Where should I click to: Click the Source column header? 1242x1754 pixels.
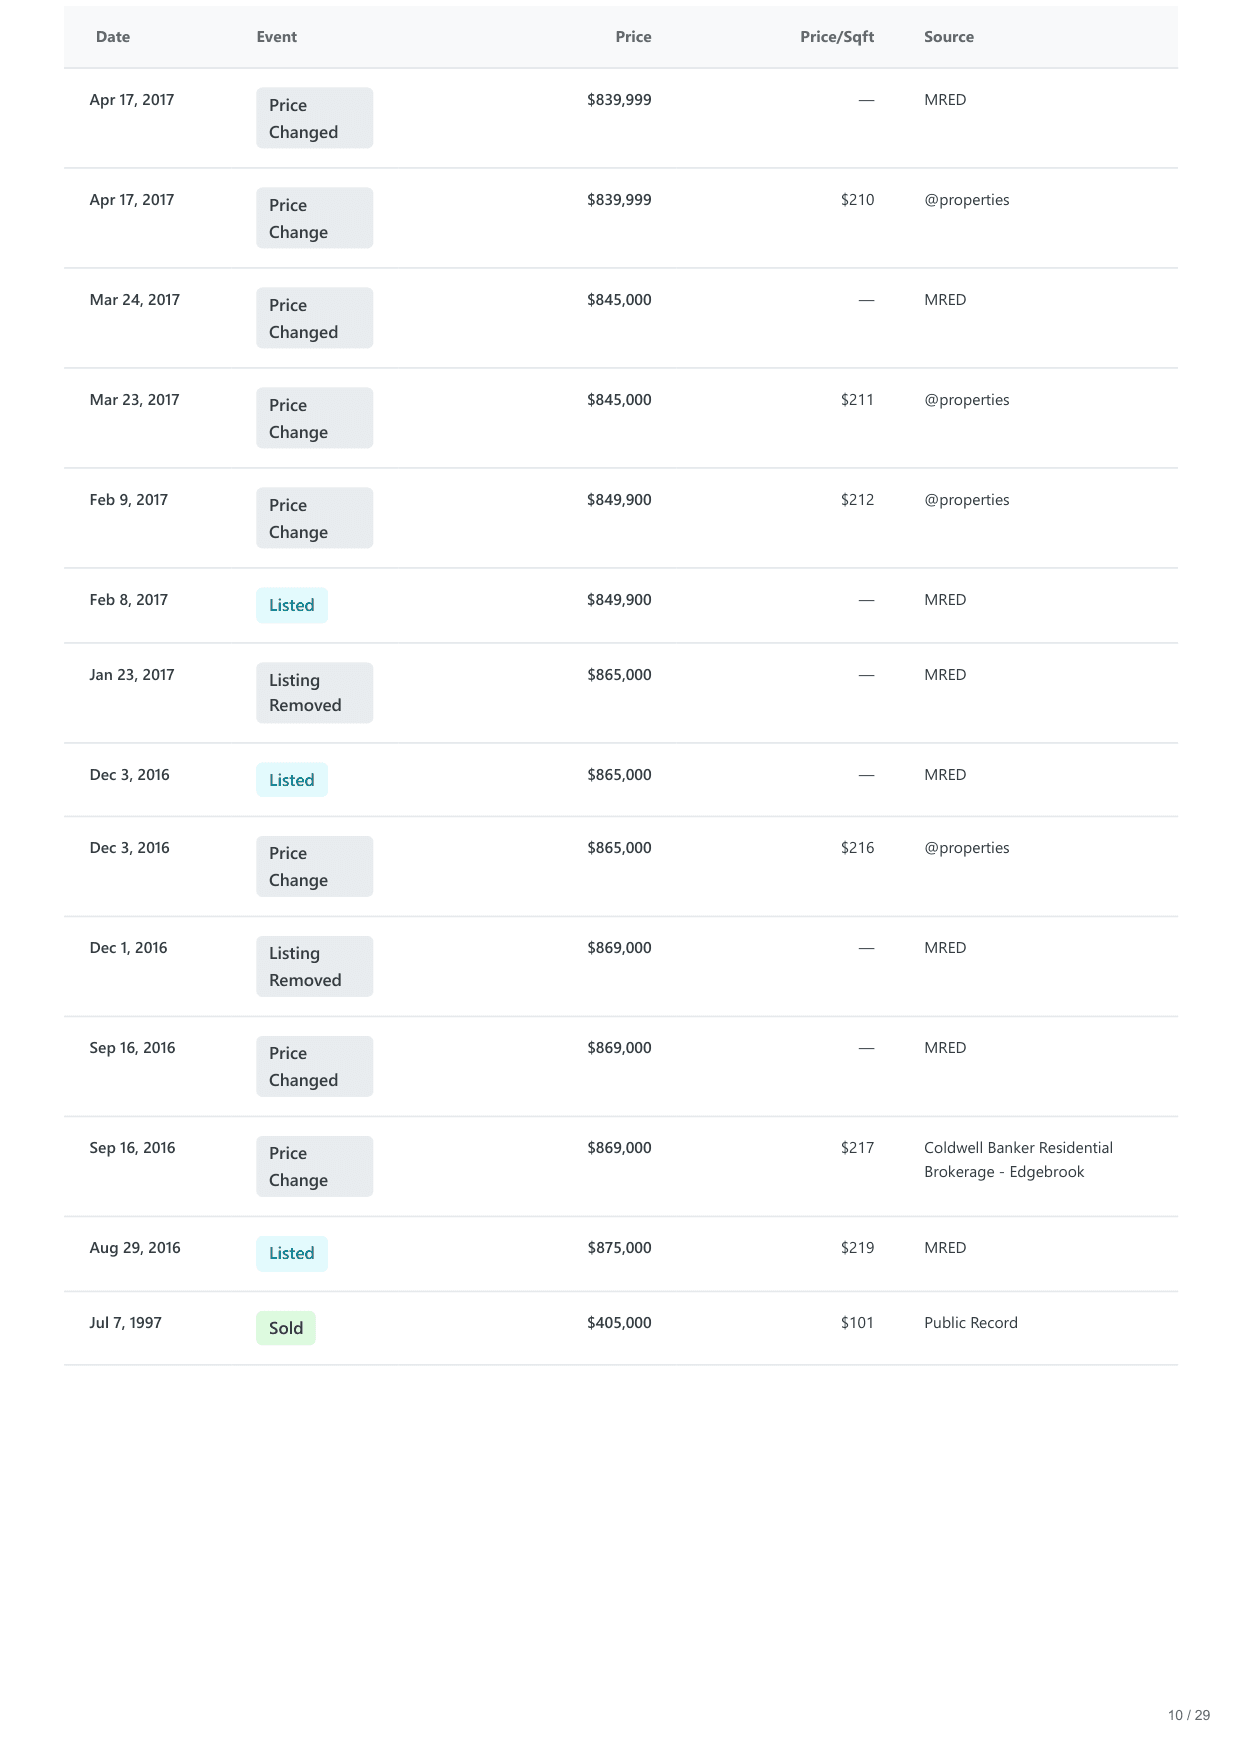coord(948,37)
